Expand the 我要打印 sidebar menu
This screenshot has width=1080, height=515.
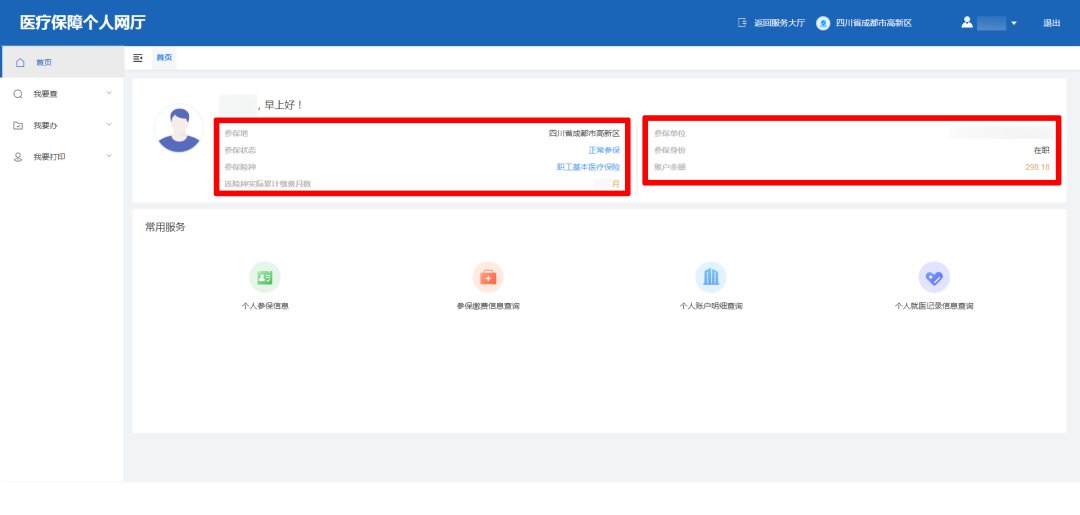pos(60,156)
